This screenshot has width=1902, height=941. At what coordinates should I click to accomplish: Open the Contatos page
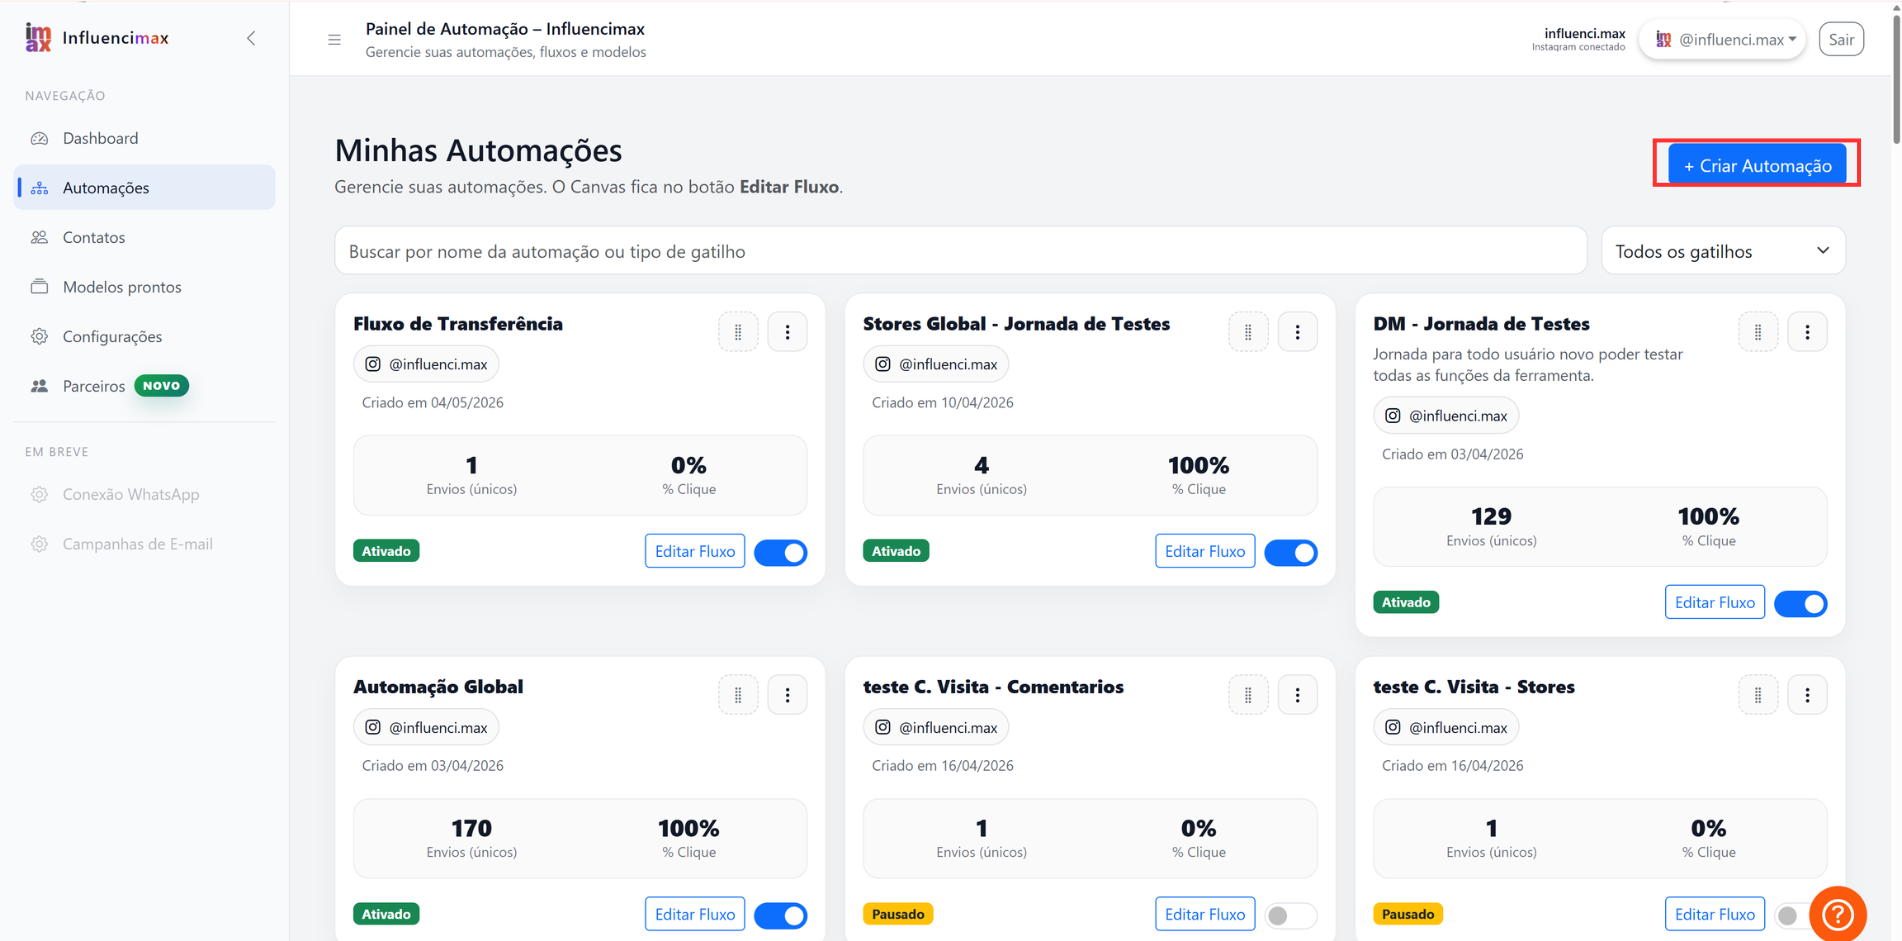144,237
